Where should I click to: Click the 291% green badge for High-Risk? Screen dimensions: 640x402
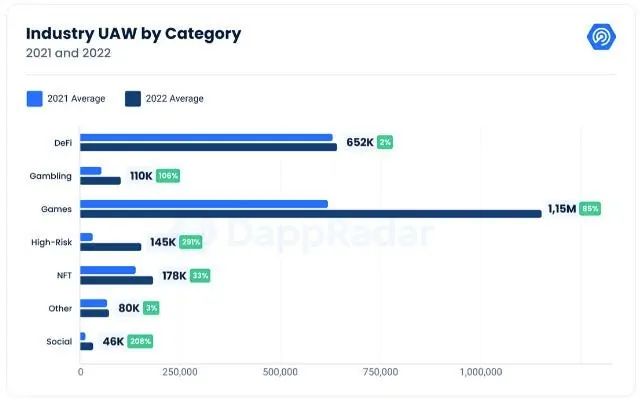point(191,242)
